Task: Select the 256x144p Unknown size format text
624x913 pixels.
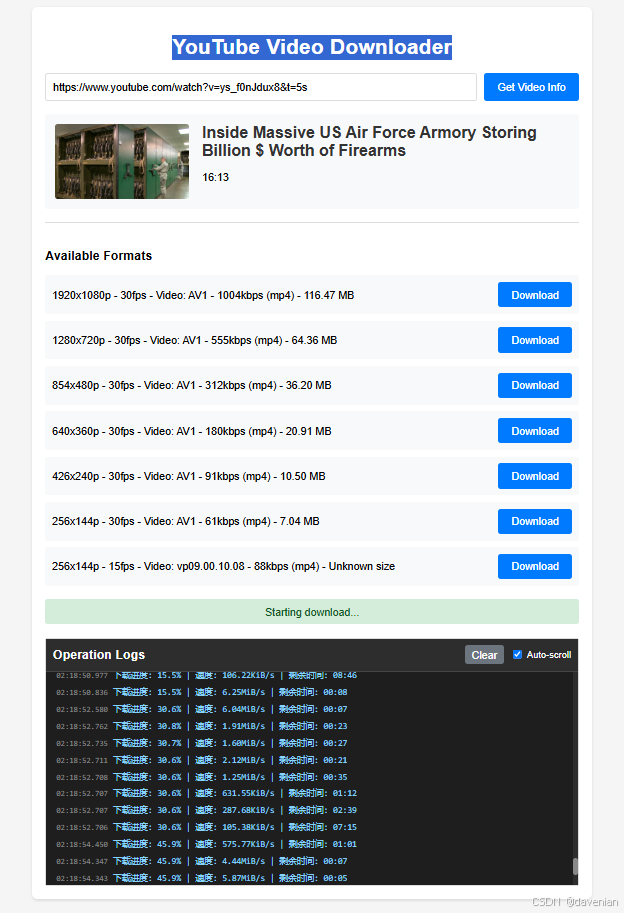Action: [224, 566]
